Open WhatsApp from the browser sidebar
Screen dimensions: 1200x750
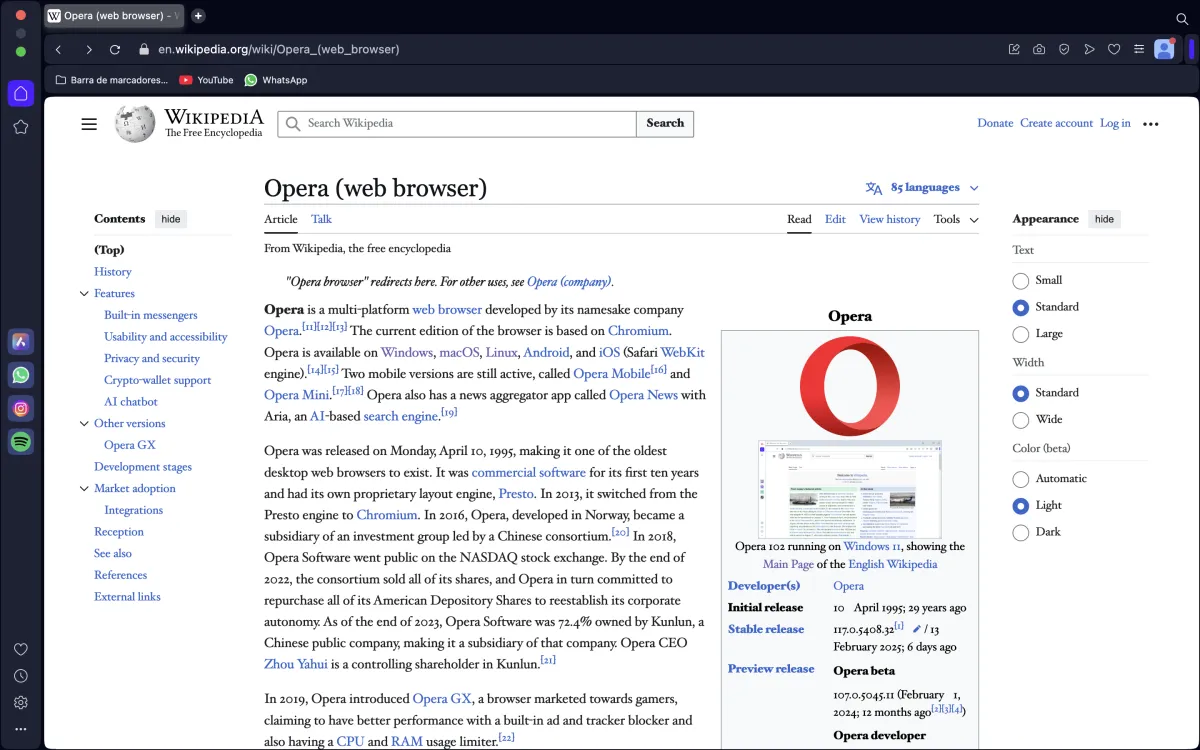pos(20,375)
